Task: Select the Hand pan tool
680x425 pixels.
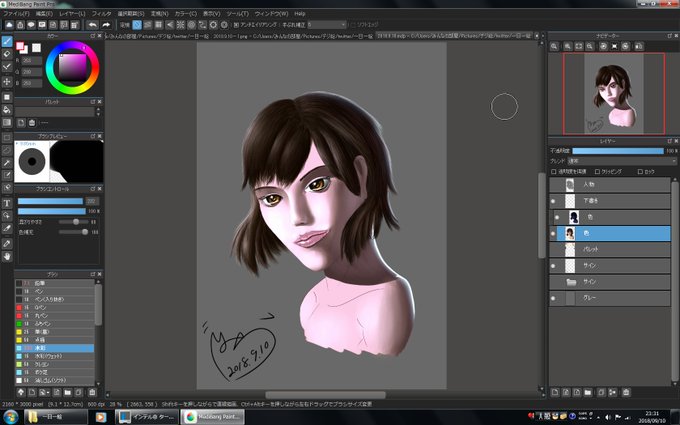Action: [x=7, y=257]
